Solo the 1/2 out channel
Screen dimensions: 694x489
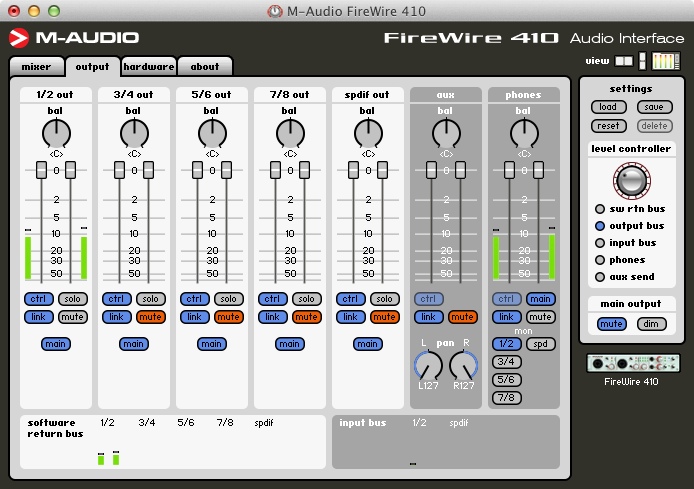(x=73, y=299)
